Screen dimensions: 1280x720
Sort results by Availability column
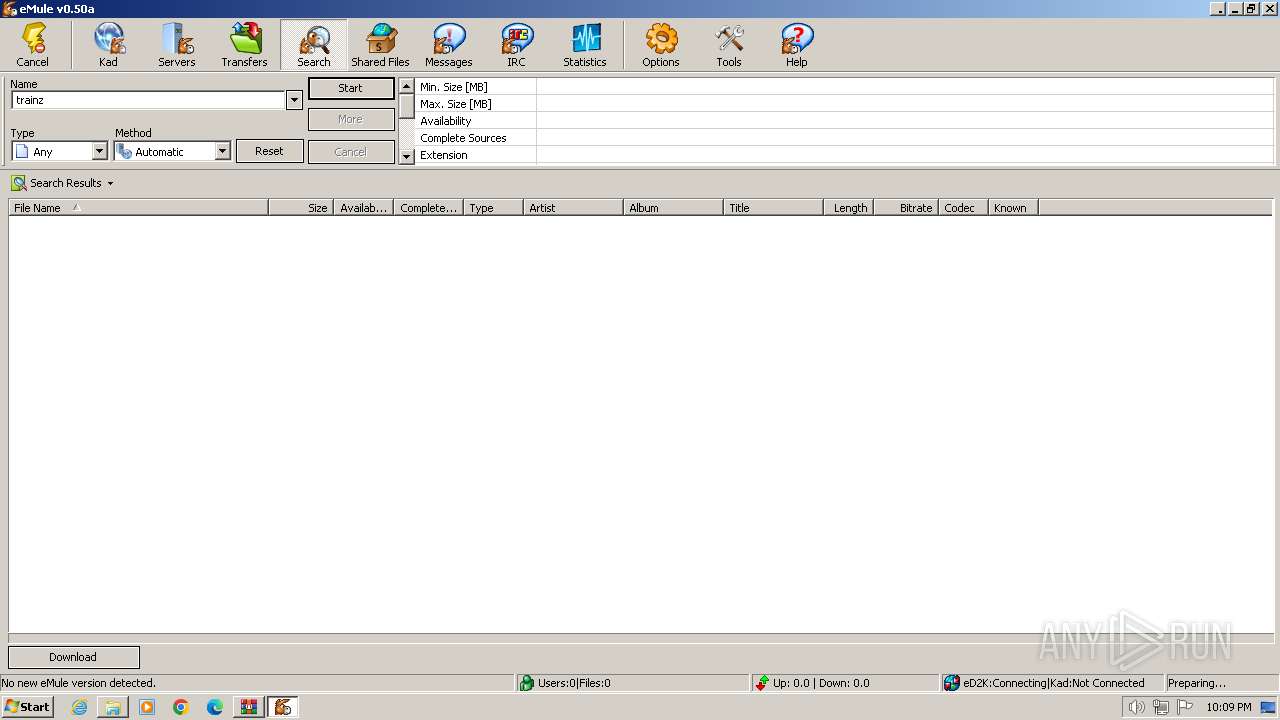tap(363, 208)
